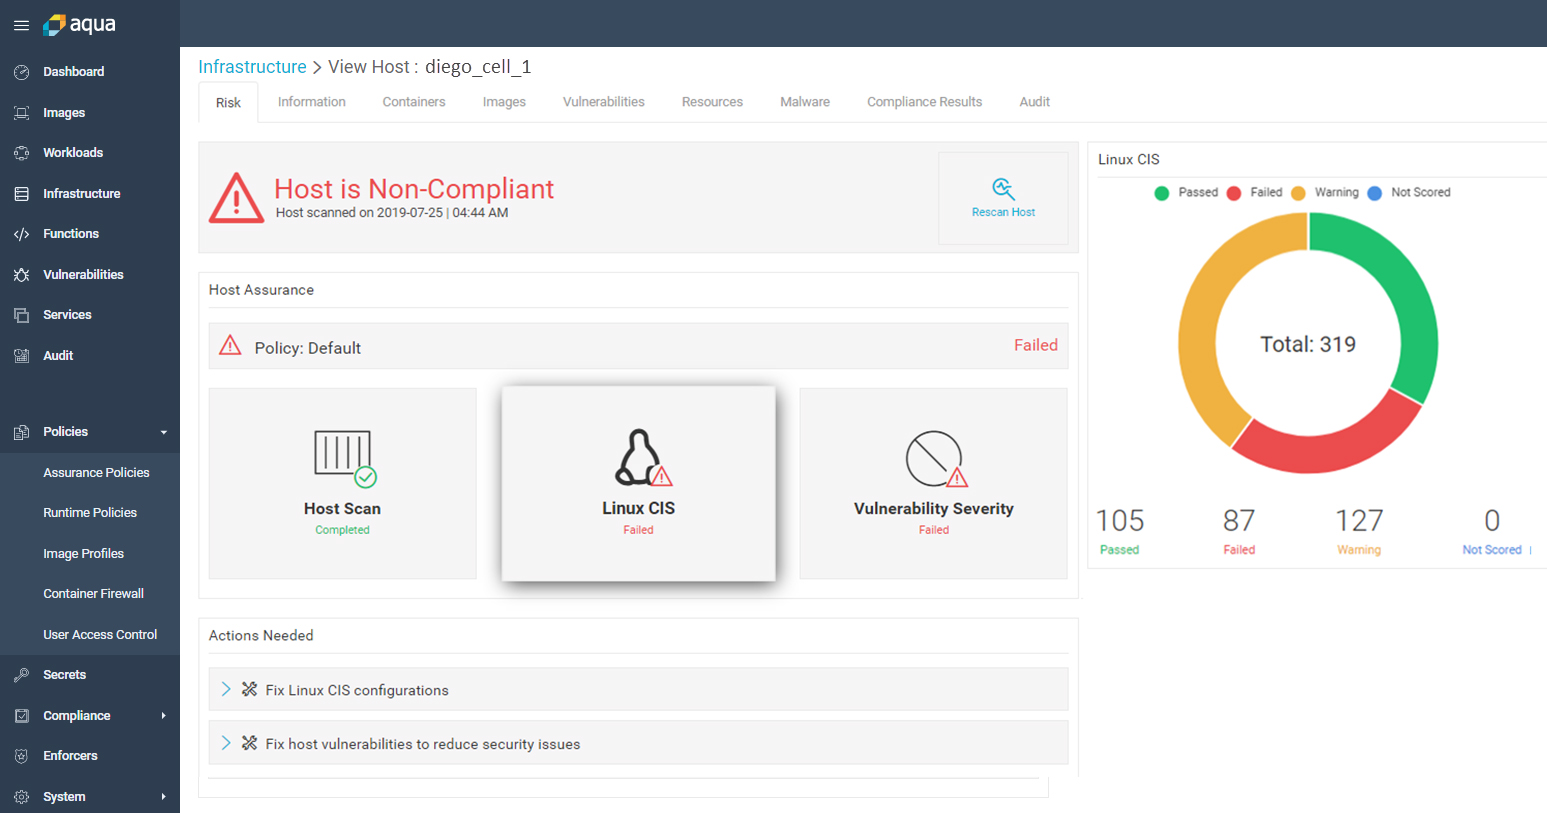Click the green Passed legend dot
The width and height of the screenshot is (1547, 813).
pyautogui.click(x=1161, y=193)
